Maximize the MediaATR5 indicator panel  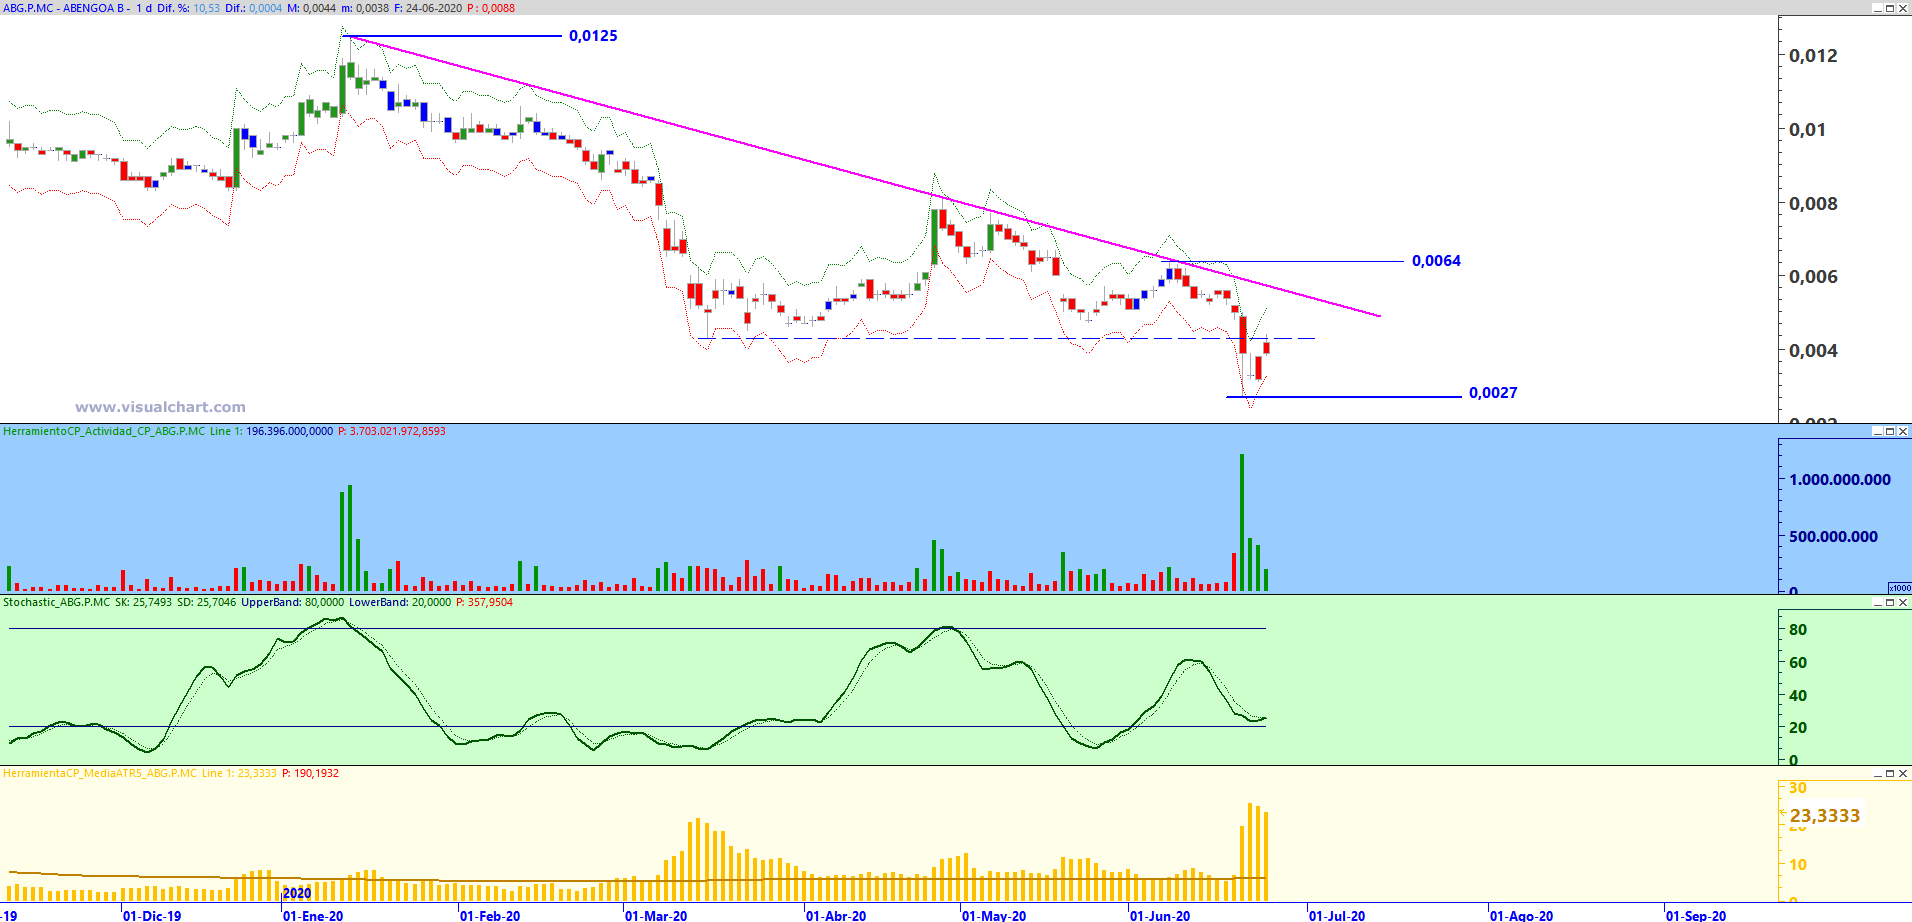tap(1890, 774)
